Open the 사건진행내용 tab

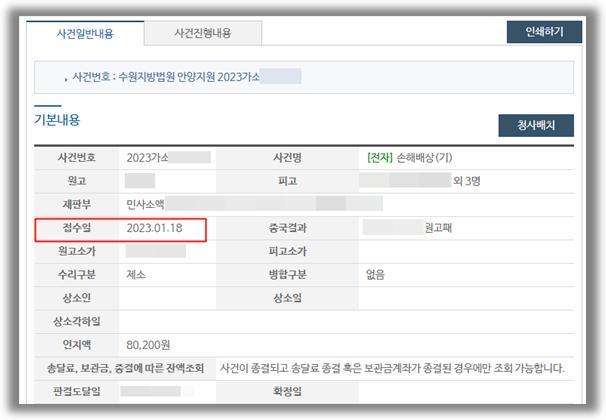pyautogui.click(x=203, y=33)
